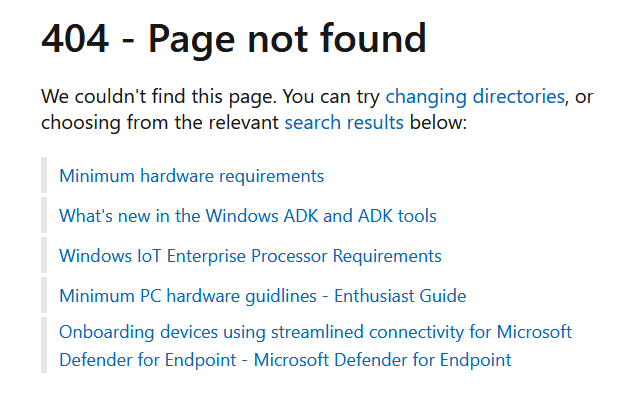638x412 pixels.
Task: Click the 'choosing from the relevant' text
Action: [160, 123]
